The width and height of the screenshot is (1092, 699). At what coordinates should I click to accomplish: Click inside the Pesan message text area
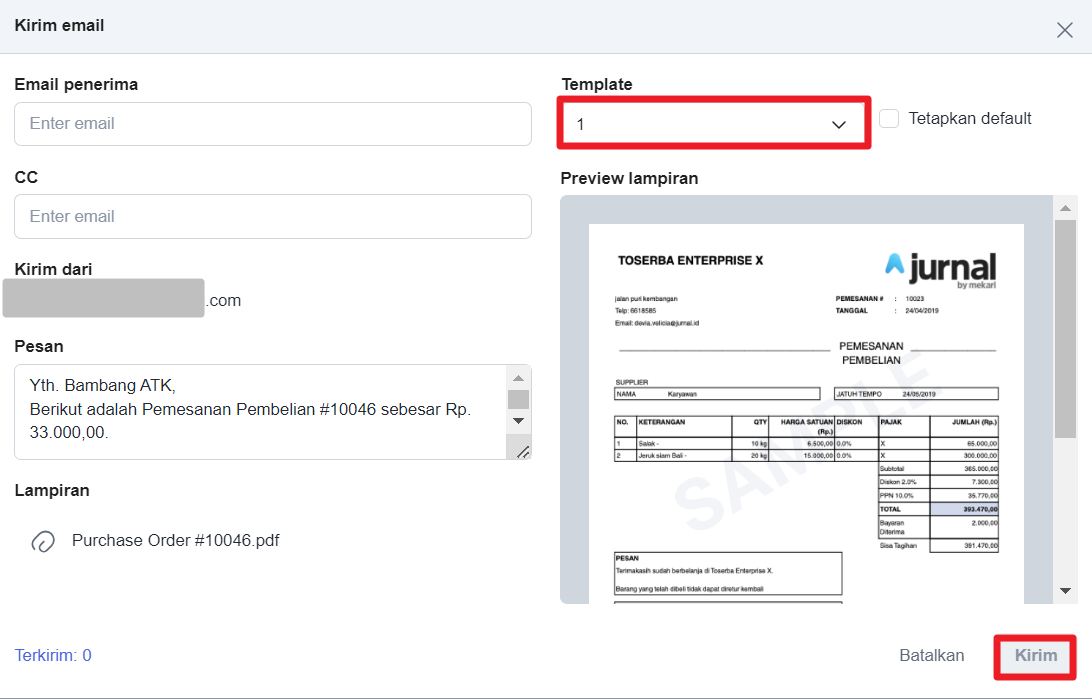[x=260, y=410]
